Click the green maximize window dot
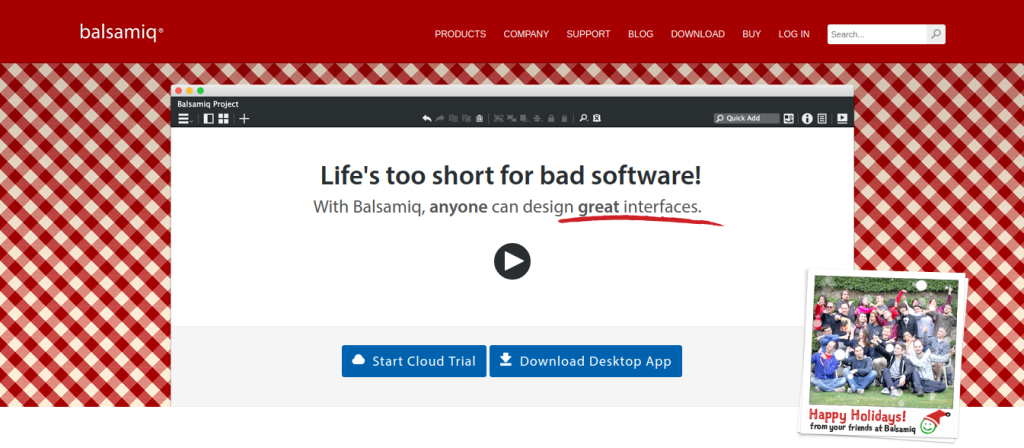The image size is (1024, 448). click(200, 91)
